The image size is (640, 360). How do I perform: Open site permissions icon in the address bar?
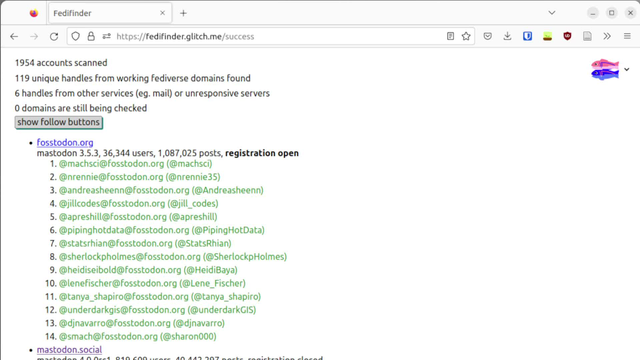click(x=107, y=36)
